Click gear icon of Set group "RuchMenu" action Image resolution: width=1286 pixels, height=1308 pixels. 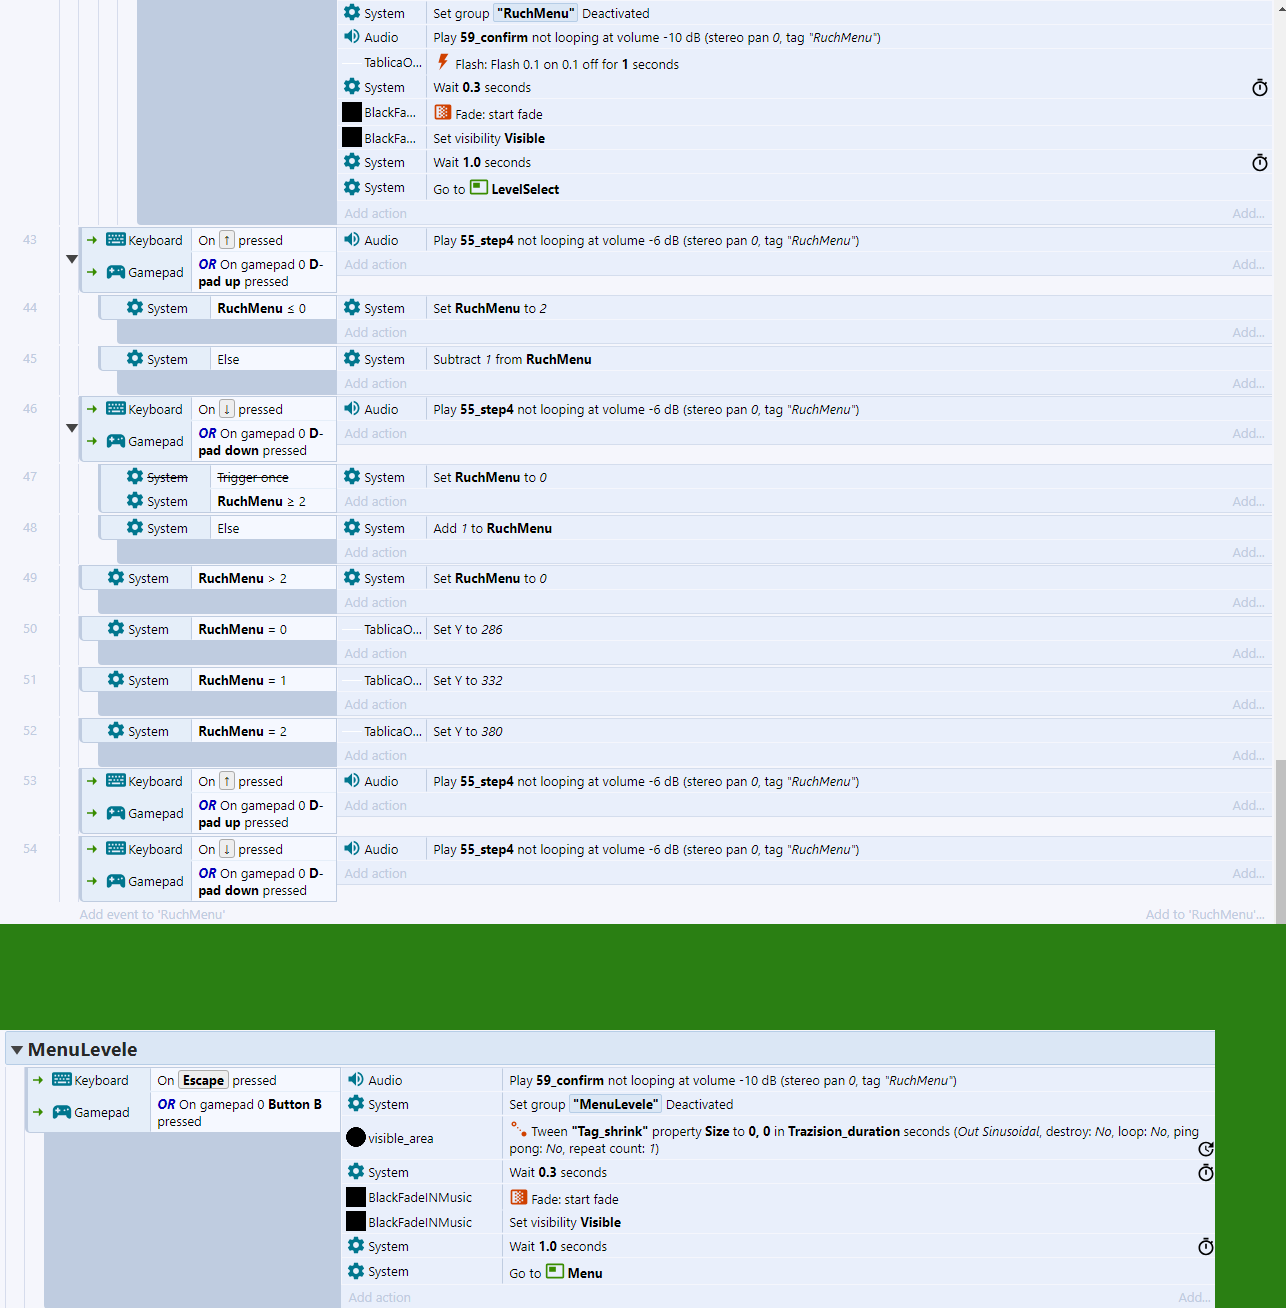coord(352,13)
